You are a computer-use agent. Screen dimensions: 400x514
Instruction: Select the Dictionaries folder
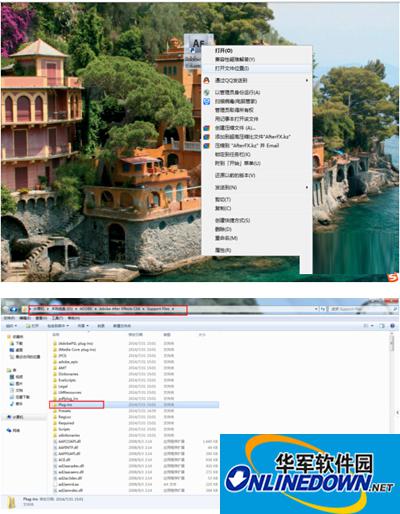[66, 374]
